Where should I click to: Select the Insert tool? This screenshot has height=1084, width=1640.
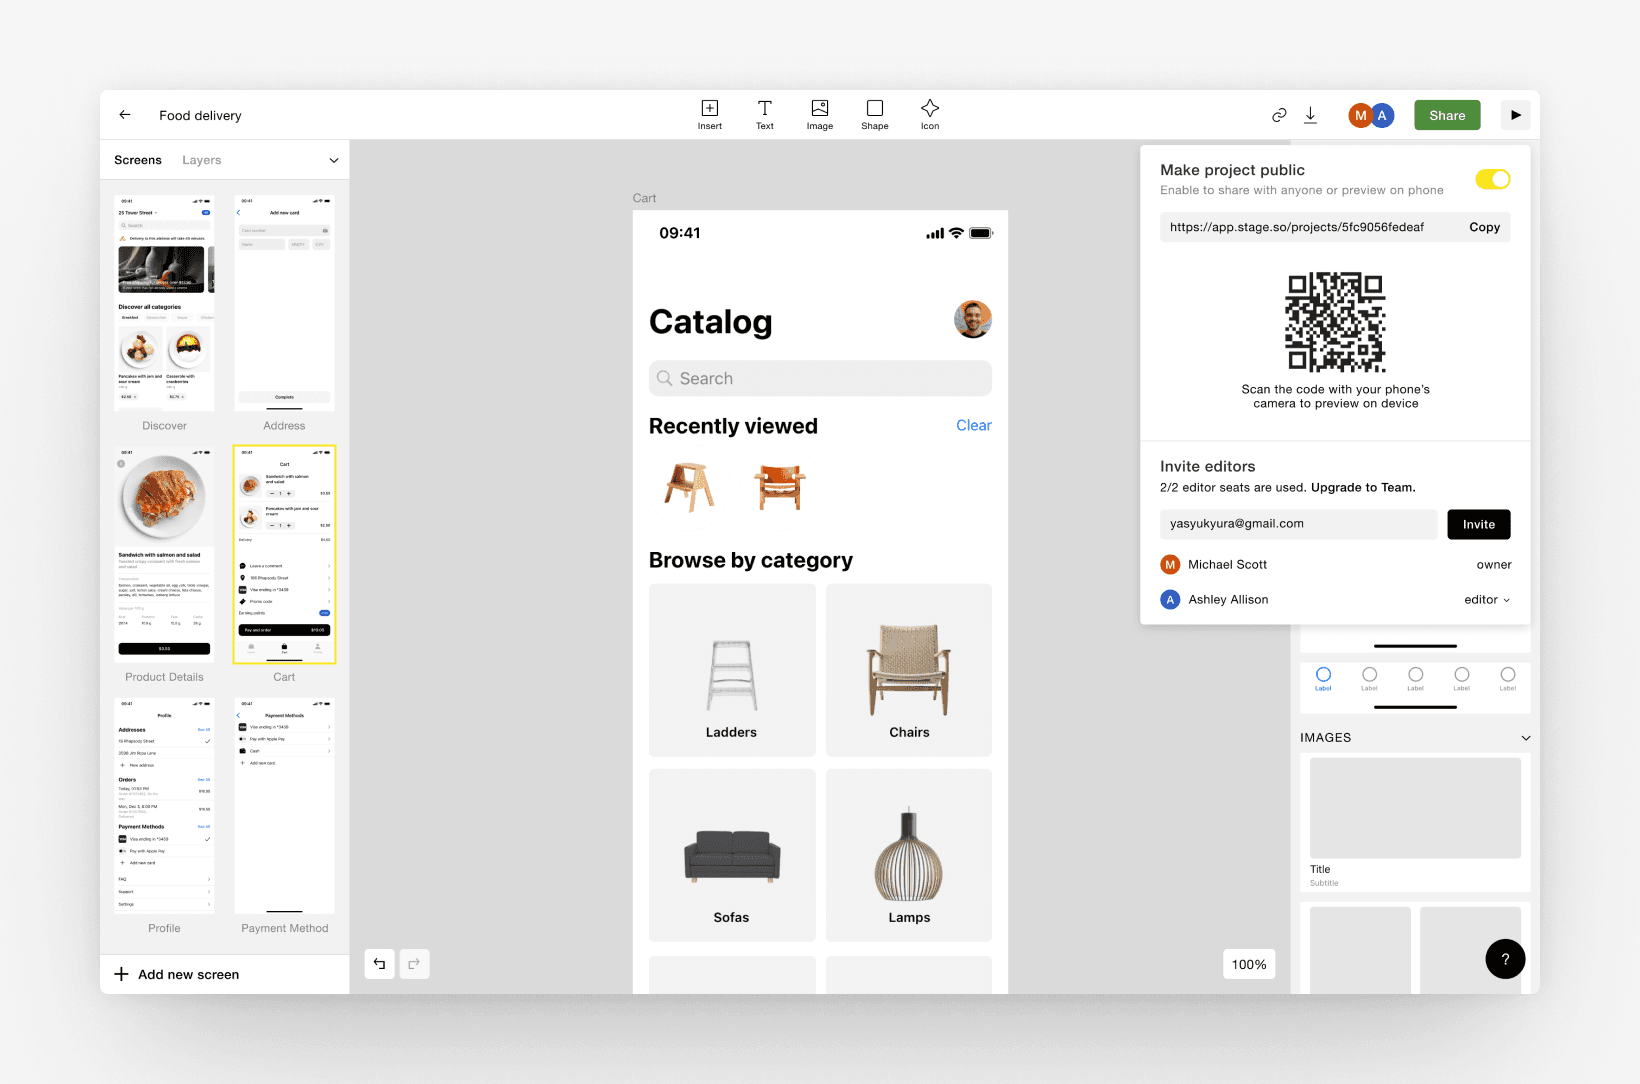[710, 115]
